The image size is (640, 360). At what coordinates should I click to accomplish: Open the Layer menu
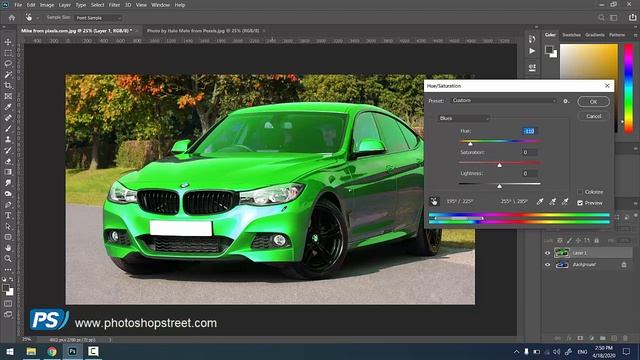click(x=64, y=5)
